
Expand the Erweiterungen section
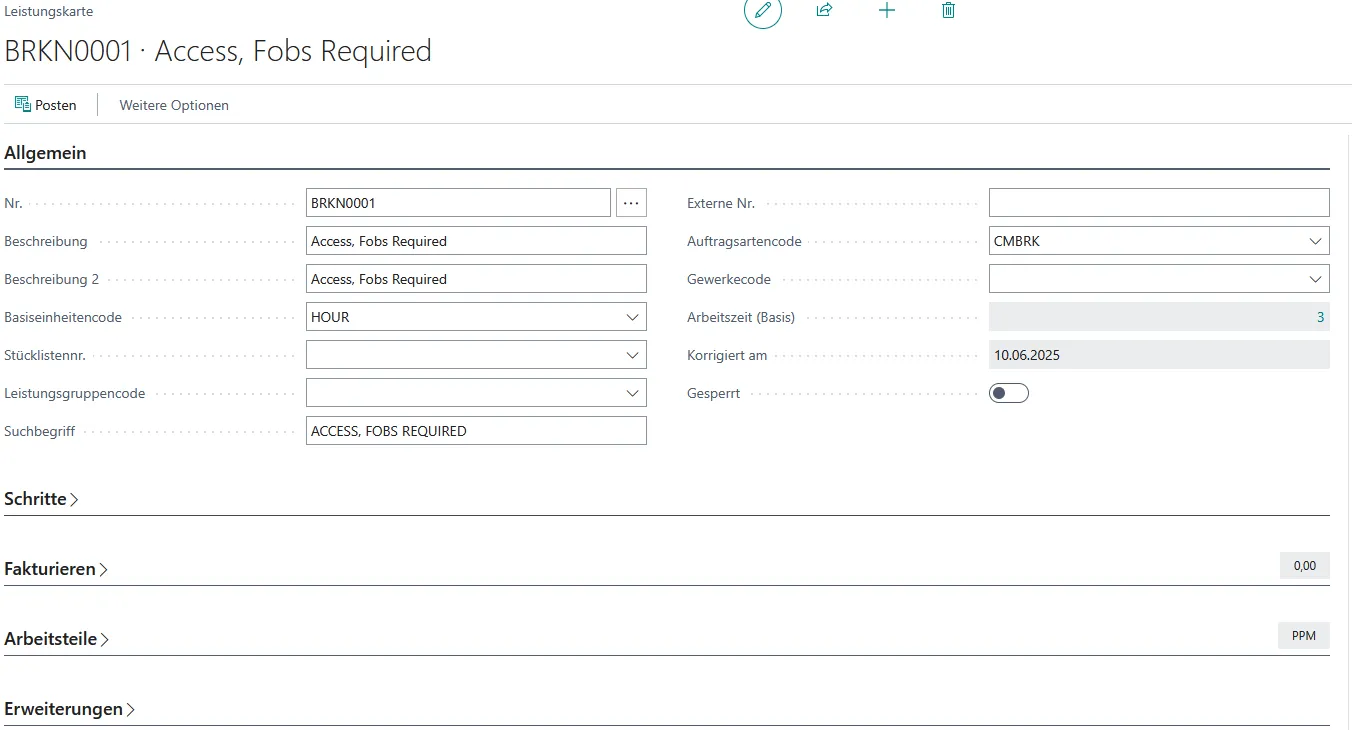[x=70, y=709]
